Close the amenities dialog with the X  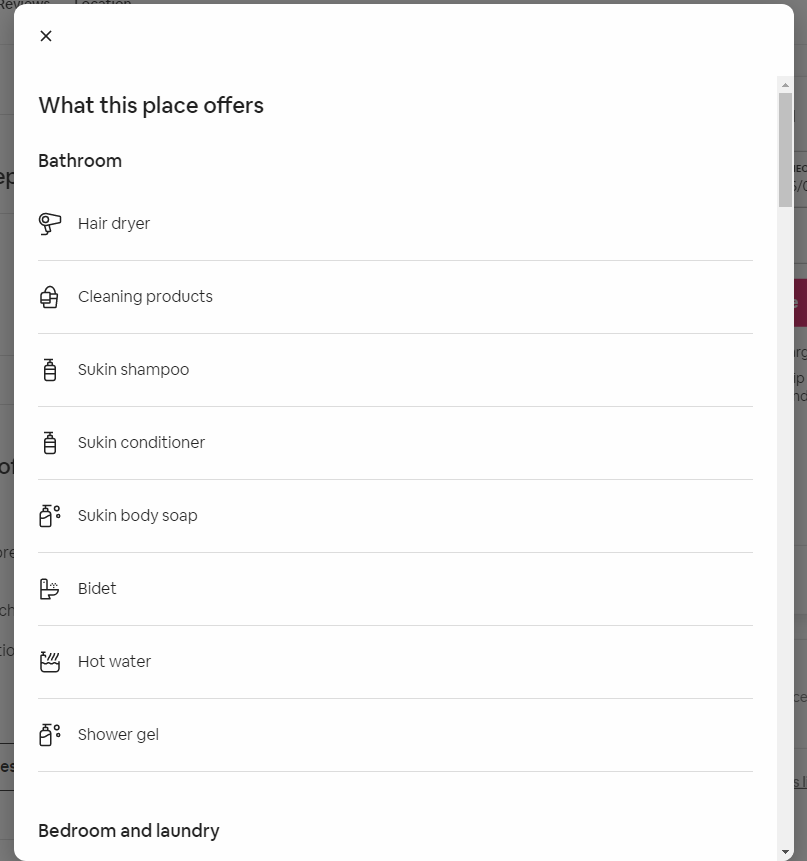point(46,36)
